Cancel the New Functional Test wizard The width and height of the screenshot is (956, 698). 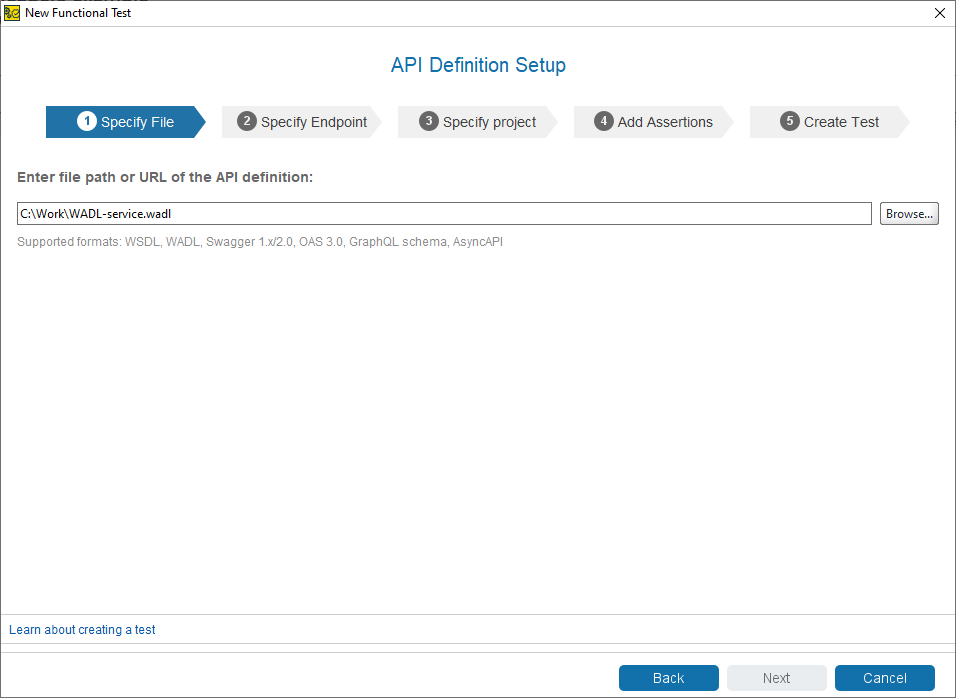pos(885,678)
